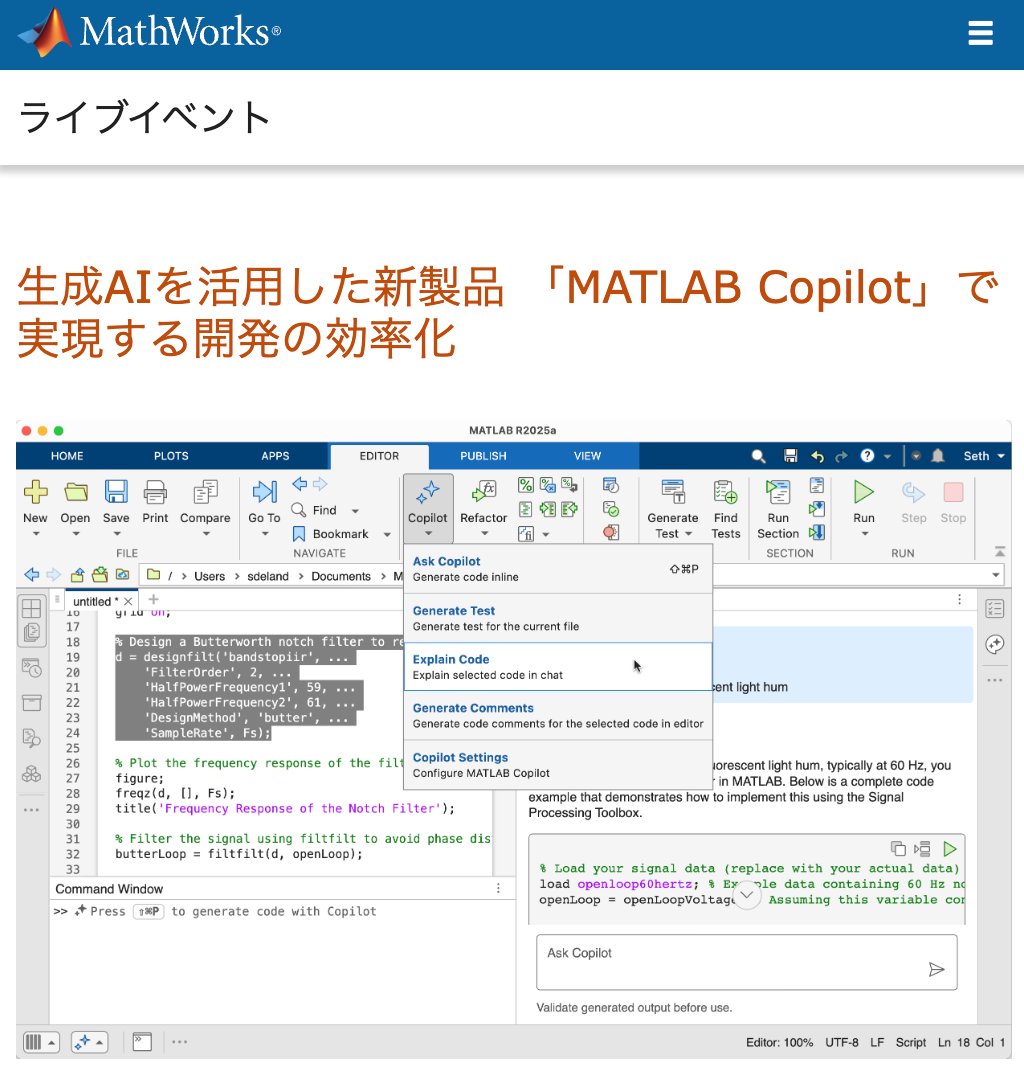
Task: Choose Generate Test menu entry
Action: [558, 618]
